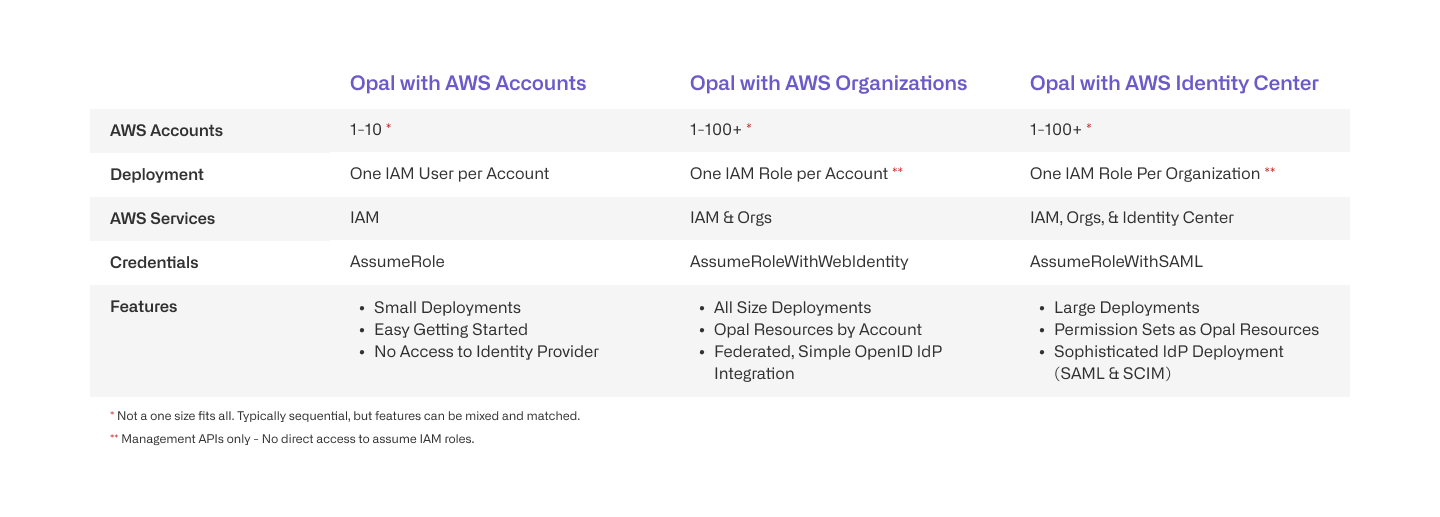
Task: Click the "AWS Accounts" row label
Action: pyautogui.click(x=166, y=131)
